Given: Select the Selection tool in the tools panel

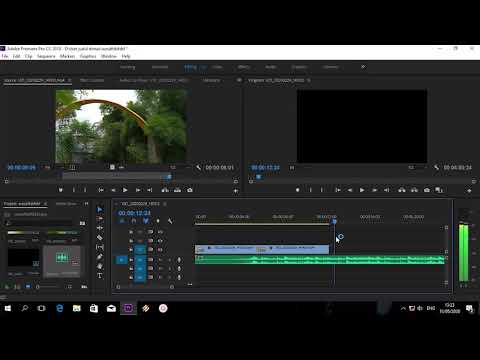Looking at the screenshot, I should pyautogui.click(x=100, y=209).
